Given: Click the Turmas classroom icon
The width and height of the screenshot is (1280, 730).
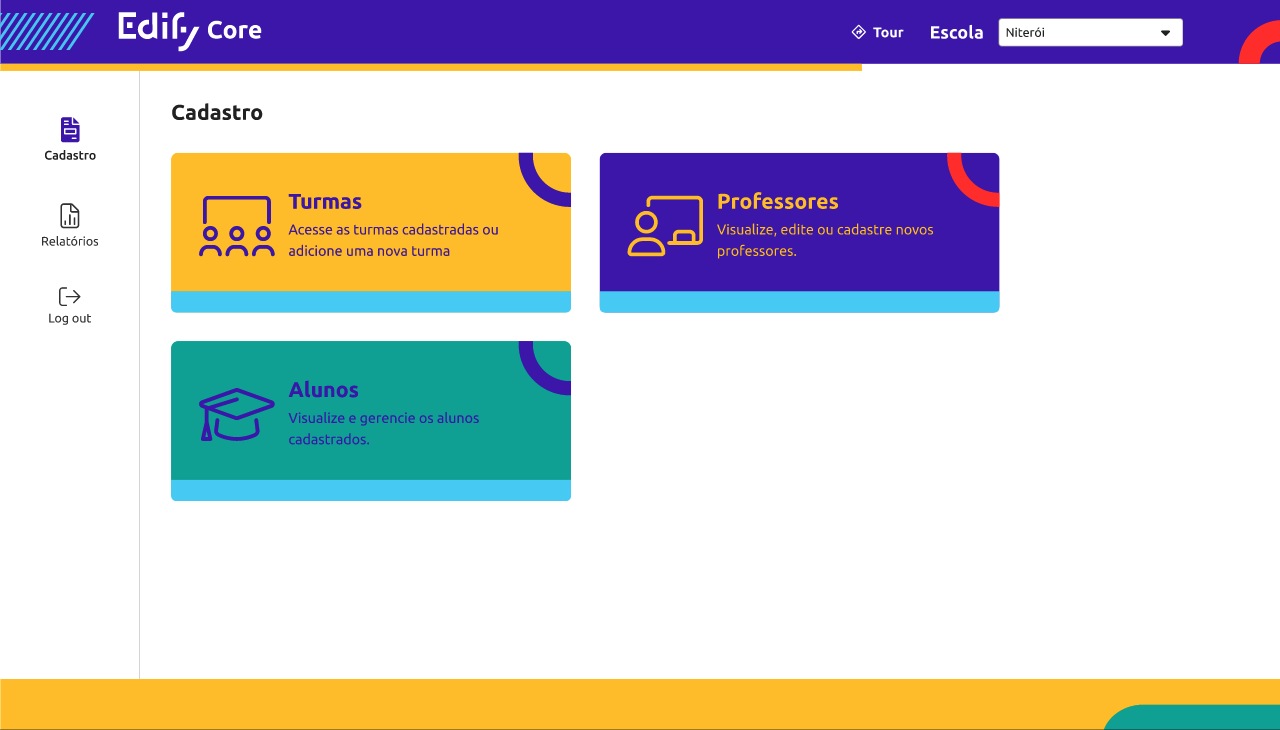Looking at the screenshot, I should click(x=237, y=226).
